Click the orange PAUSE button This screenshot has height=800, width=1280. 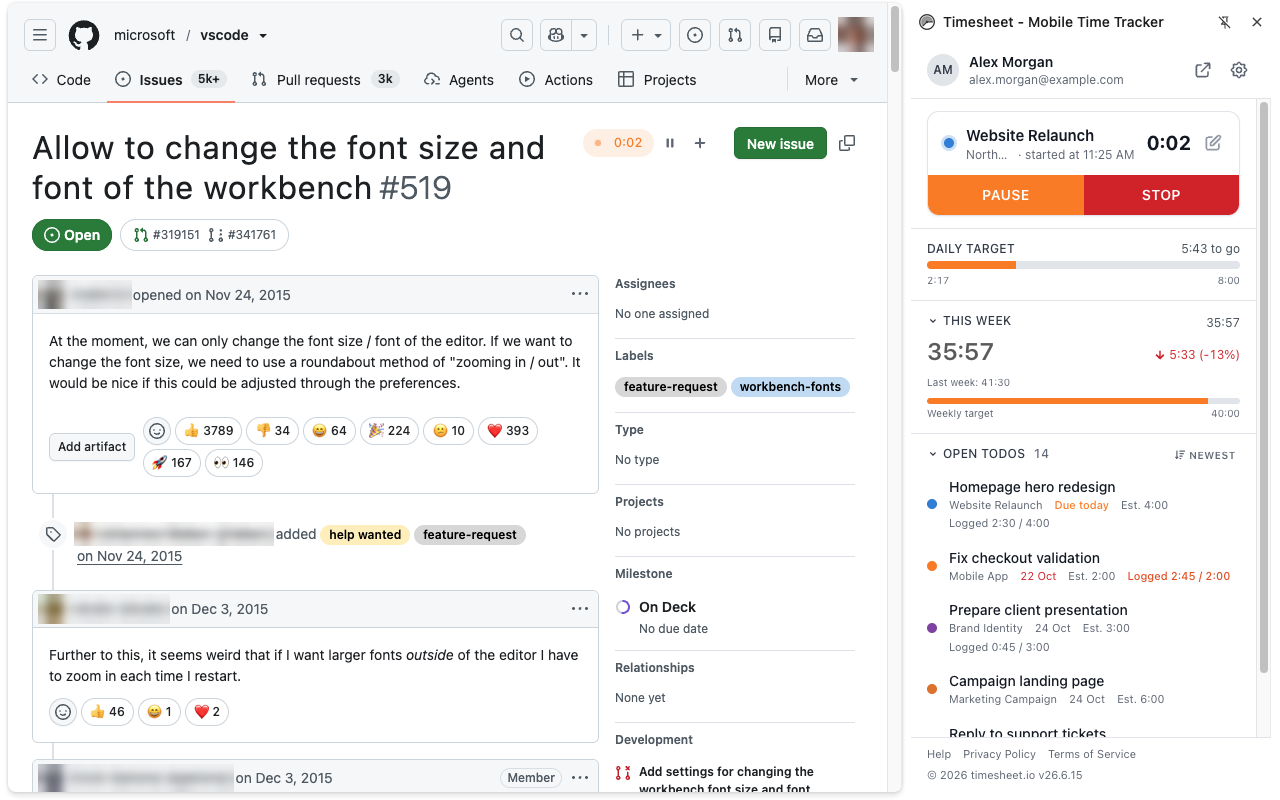1006,195
